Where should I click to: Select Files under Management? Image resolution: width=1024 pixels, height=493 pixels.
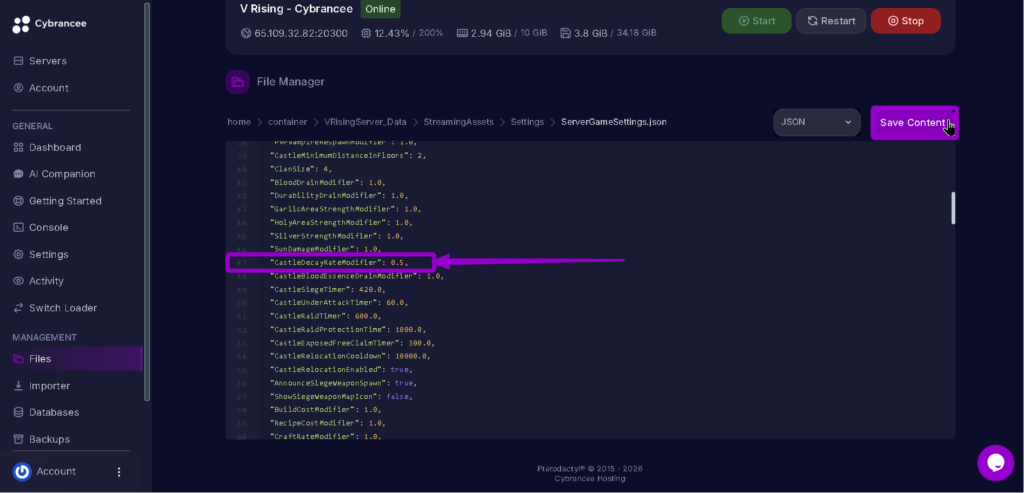click(x=71, y=358)
